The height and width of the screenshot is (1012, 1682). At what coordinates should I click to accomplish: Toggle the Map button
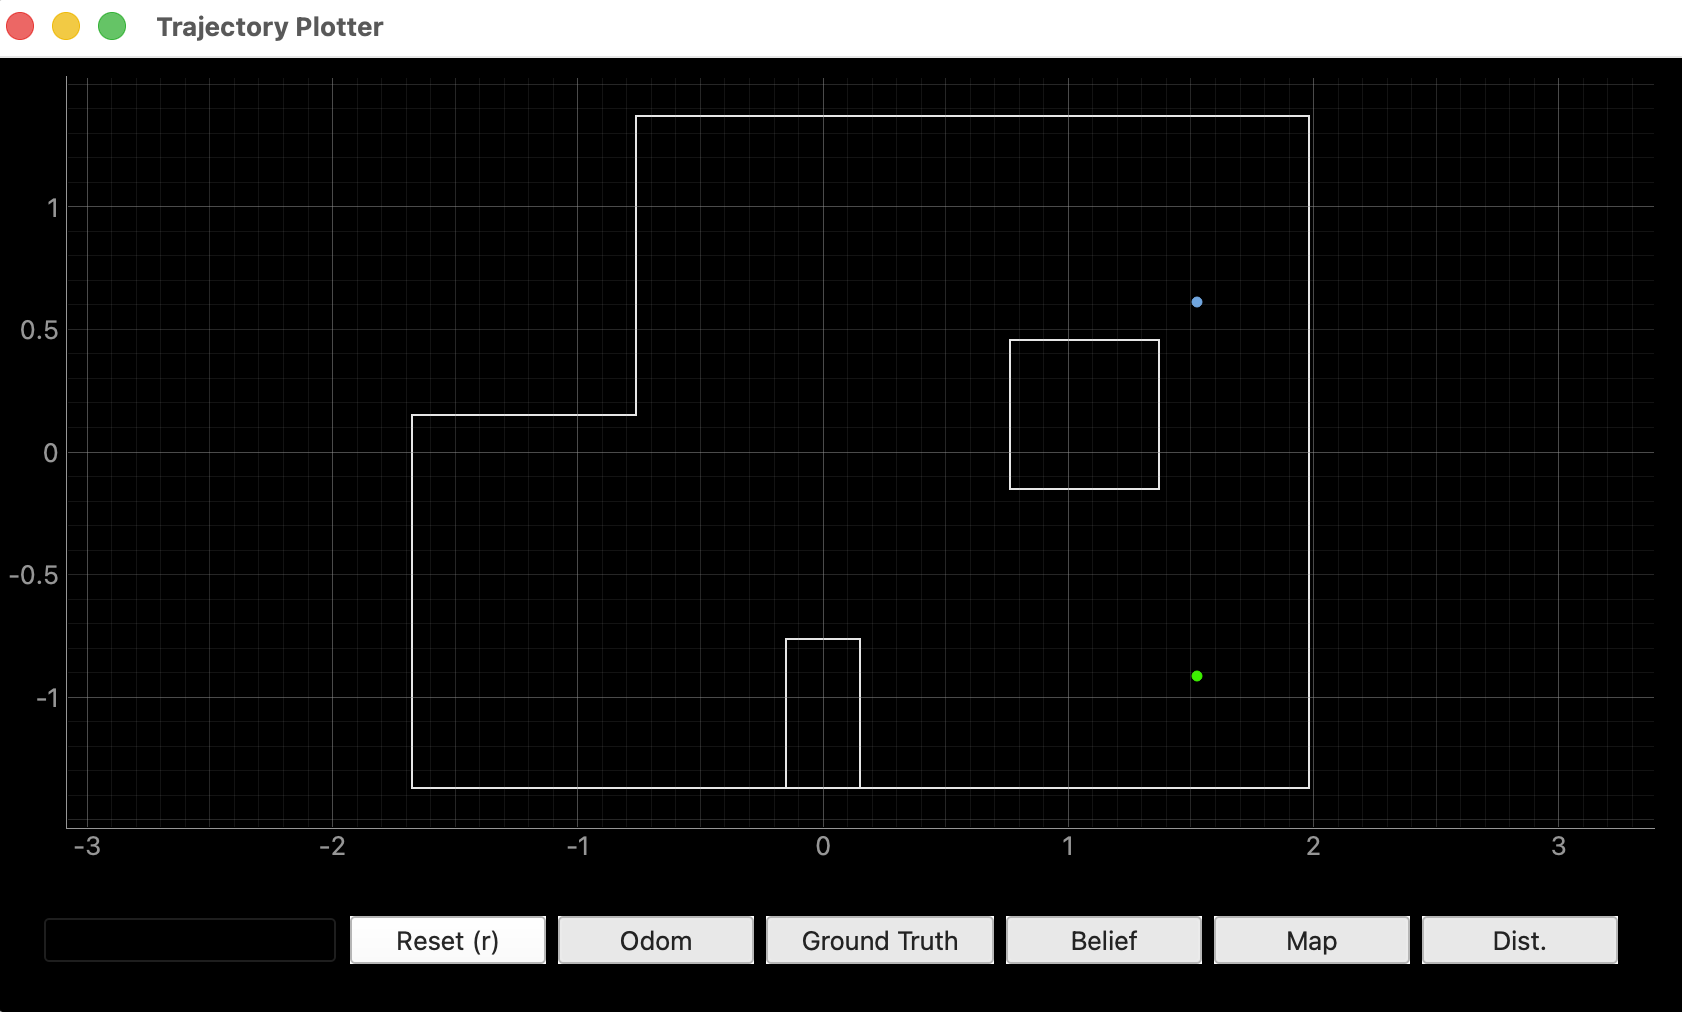click(1311, 940)
